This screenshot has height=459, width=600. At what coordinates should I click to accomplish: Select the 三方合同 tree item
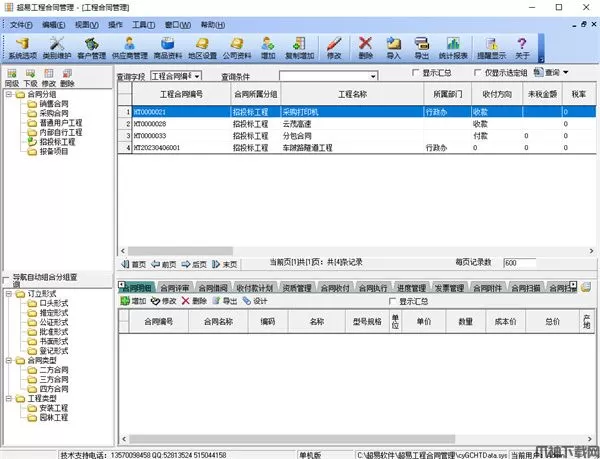tap(54, 379)
